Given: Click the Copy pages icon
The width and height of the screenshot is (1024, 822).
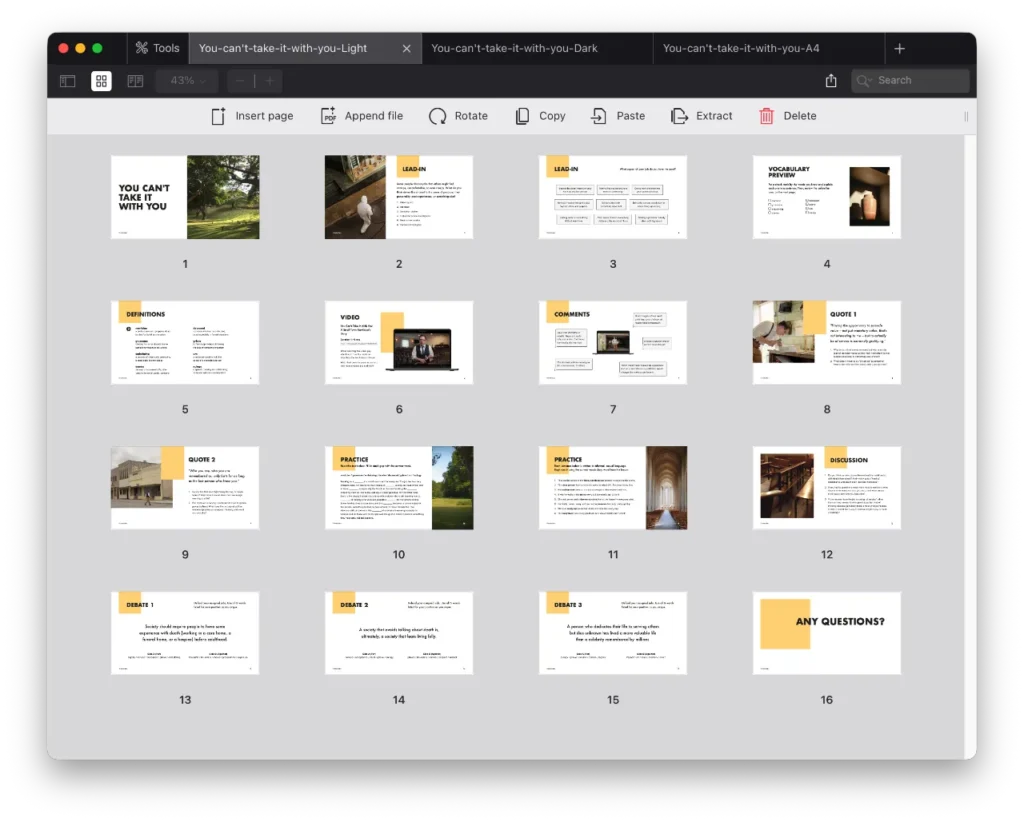Looking at the screenshot, I should [522, 116].
